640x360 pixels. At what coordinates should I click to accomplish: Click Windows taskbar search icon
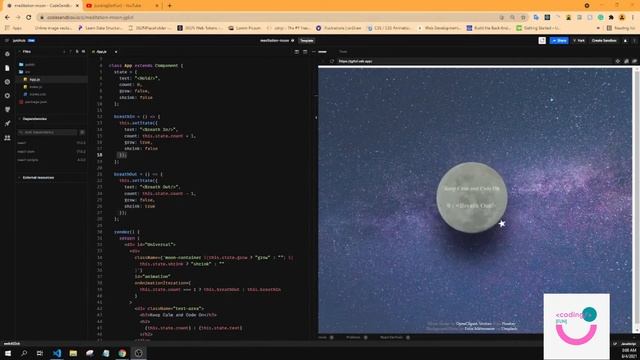tap(24, 353)
